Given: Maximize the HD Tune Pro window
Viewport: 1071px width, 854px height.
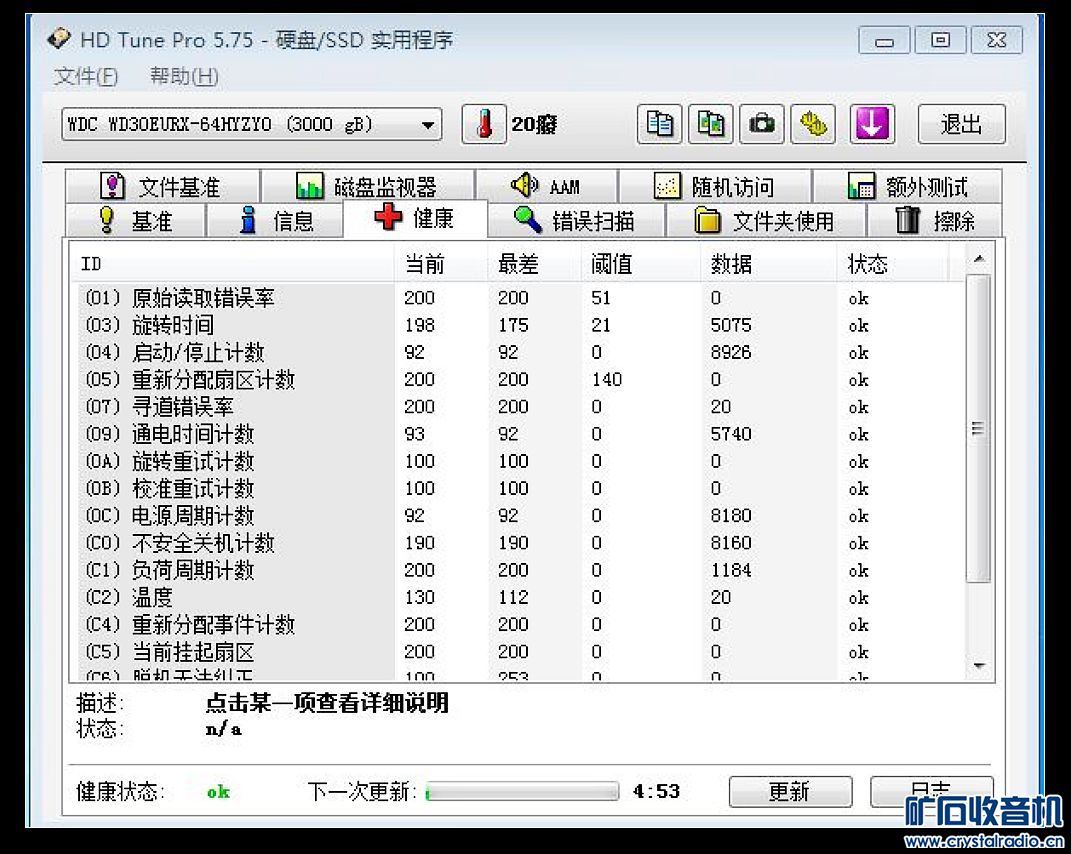Looking at the screenshot, I should [x=941, y=41].
